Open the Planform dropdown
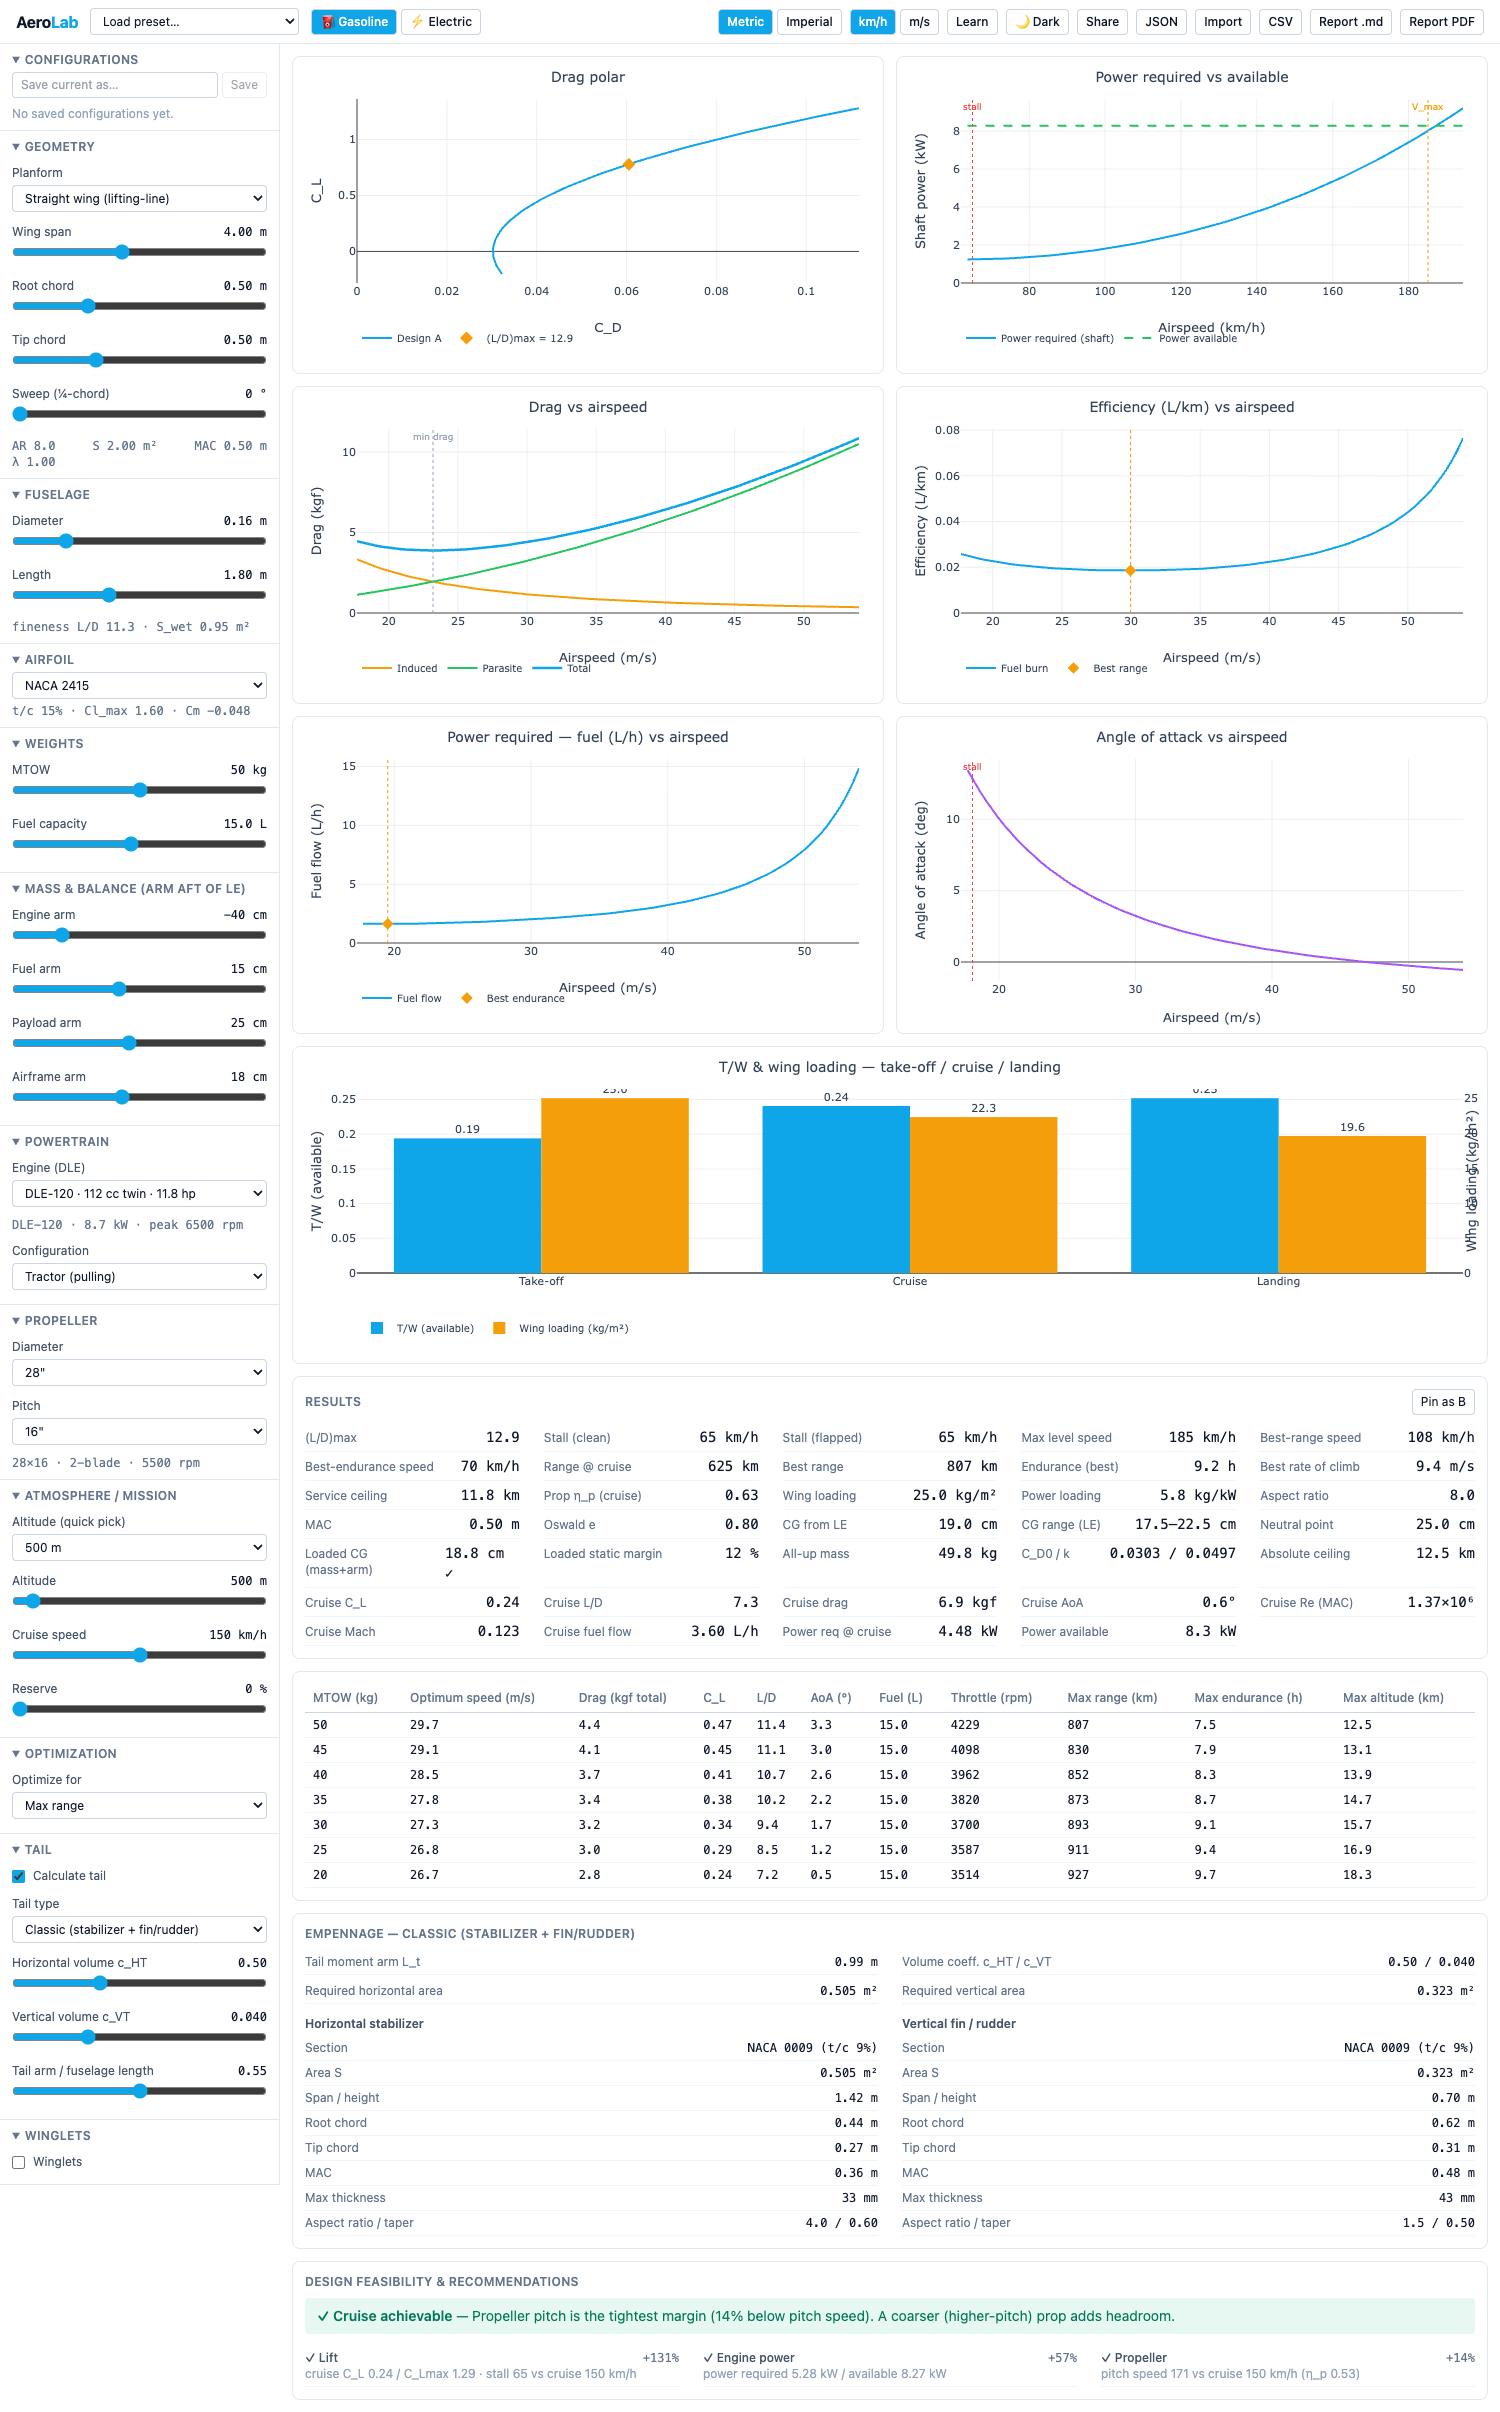 139,198
